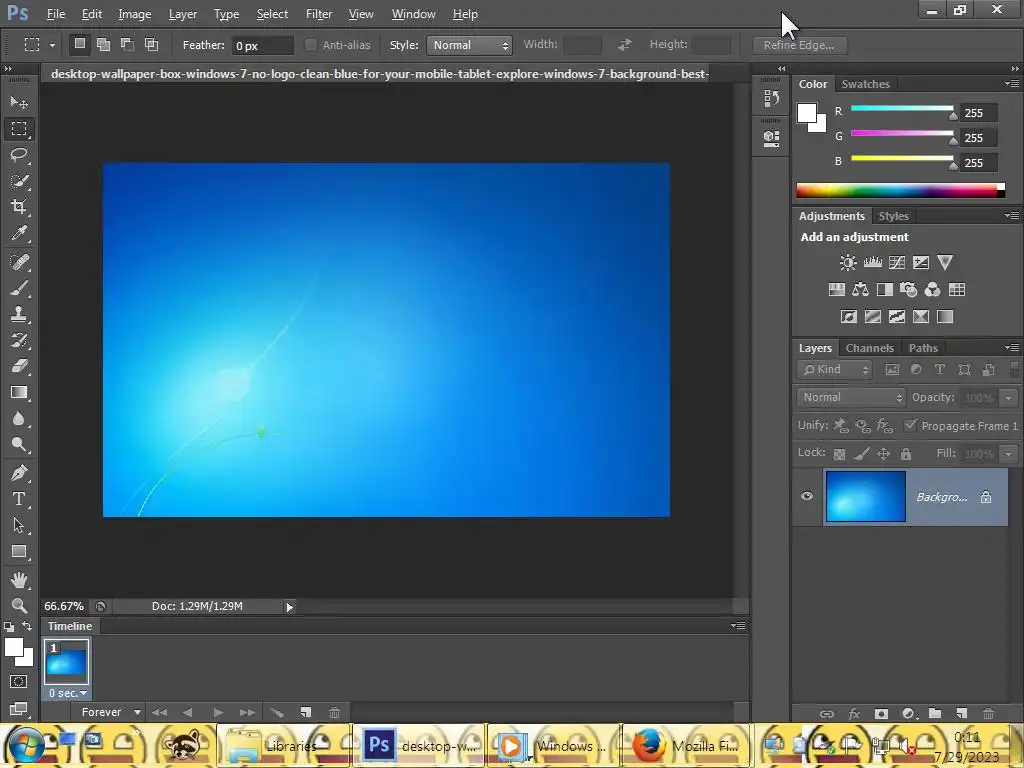Create a new layer in Layers panel

961,713
